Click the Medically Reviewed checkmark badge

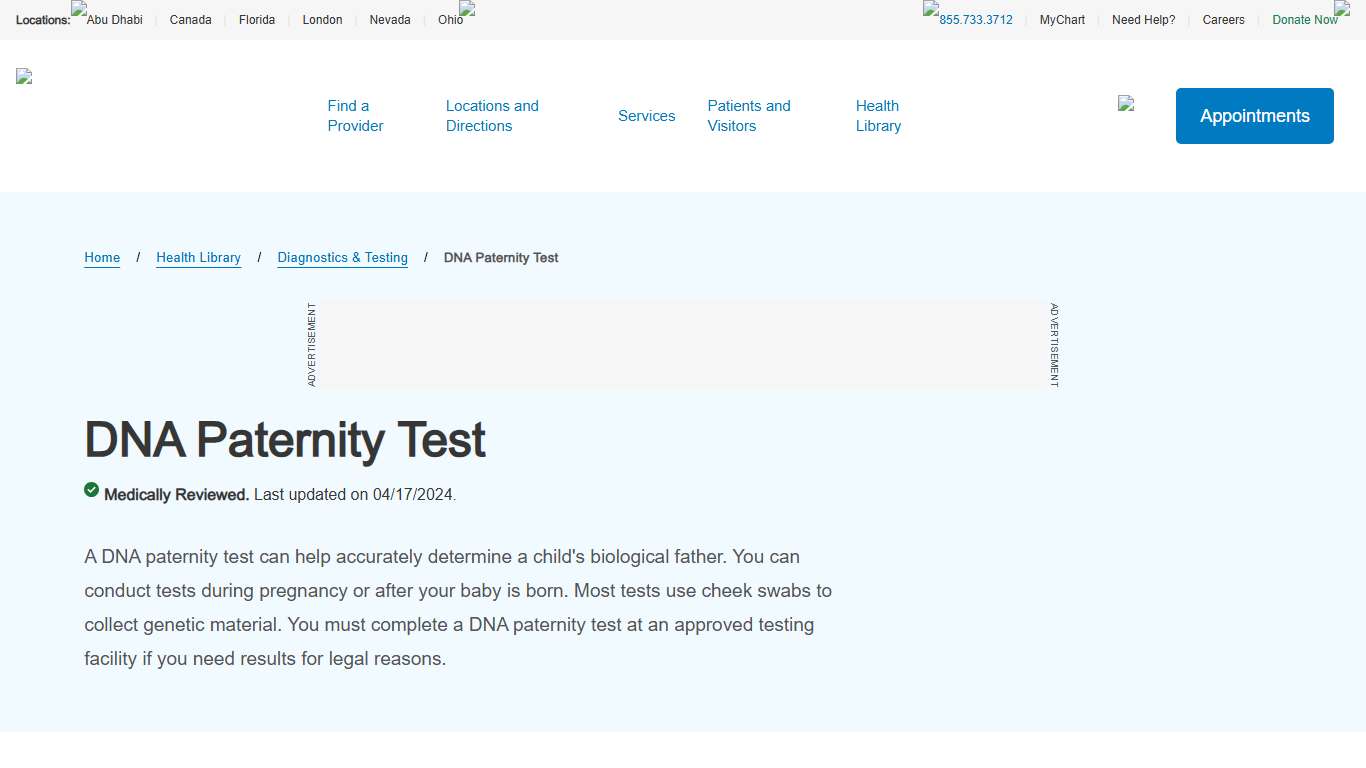pos(91,490)
